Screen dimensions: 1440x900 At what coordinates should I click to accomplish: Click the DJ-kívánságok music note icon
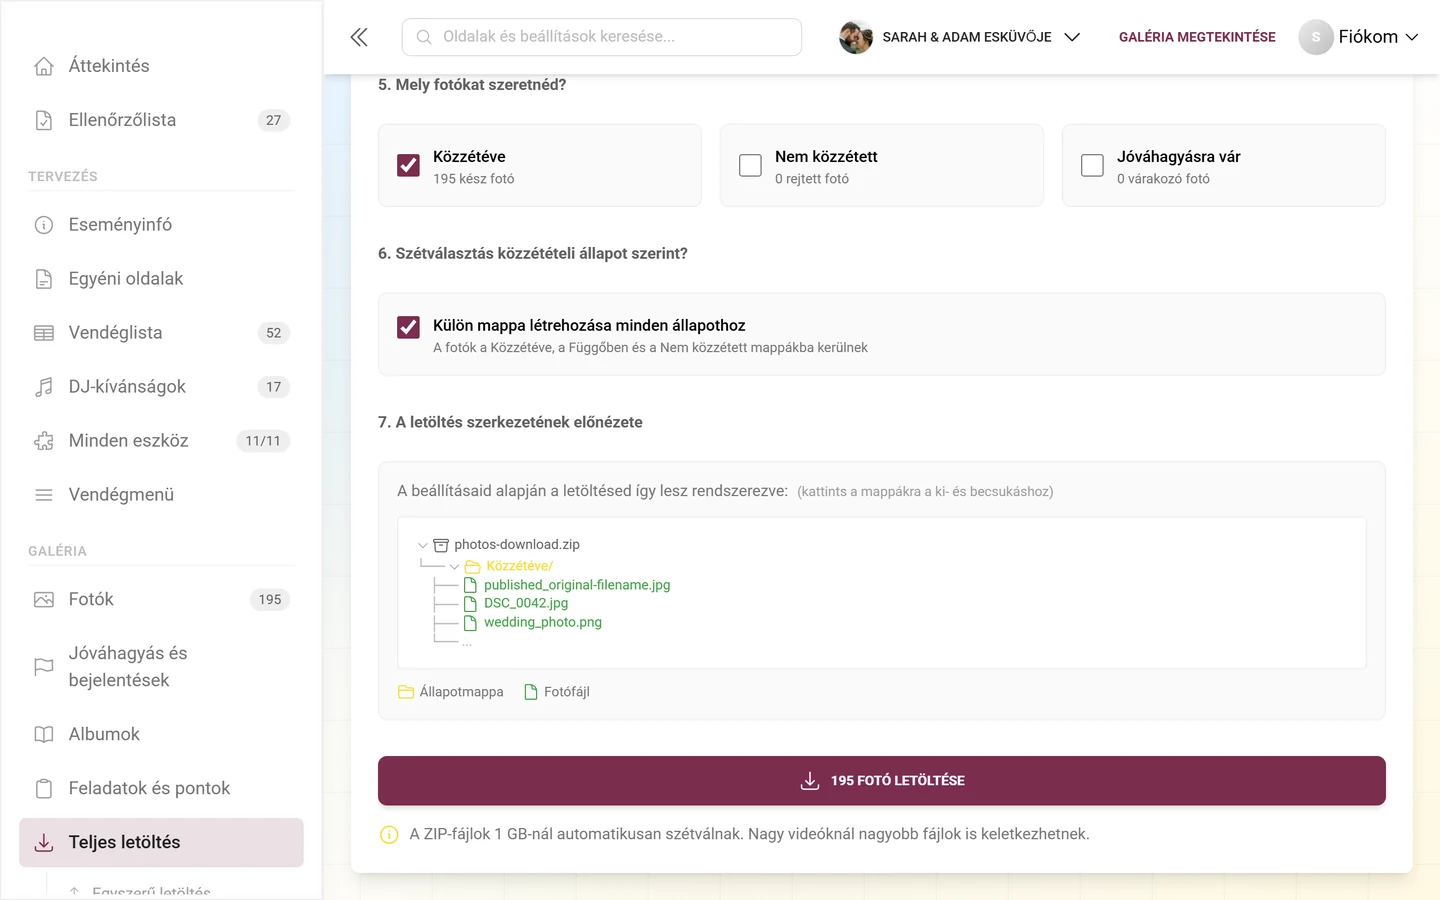tap(44, 387)
